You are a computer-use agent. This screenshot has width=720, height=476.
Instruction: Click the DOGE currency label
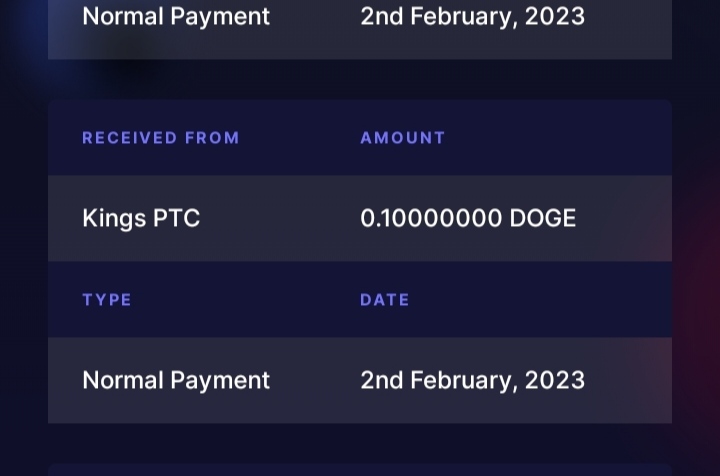(x=542, y=218)
